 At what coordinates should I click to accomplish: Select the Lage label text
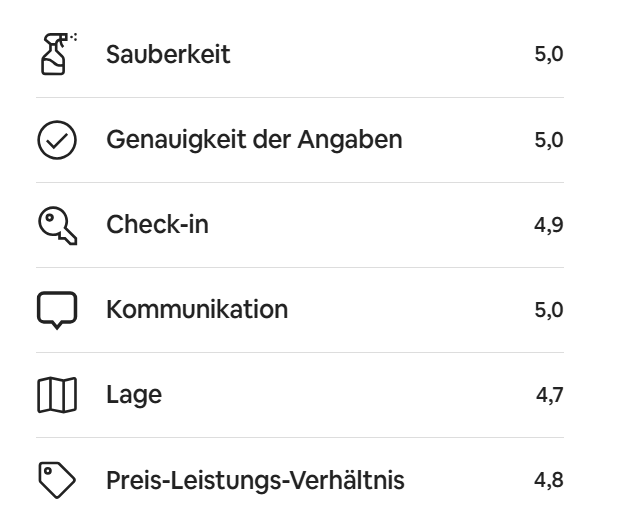pos(134,396)
